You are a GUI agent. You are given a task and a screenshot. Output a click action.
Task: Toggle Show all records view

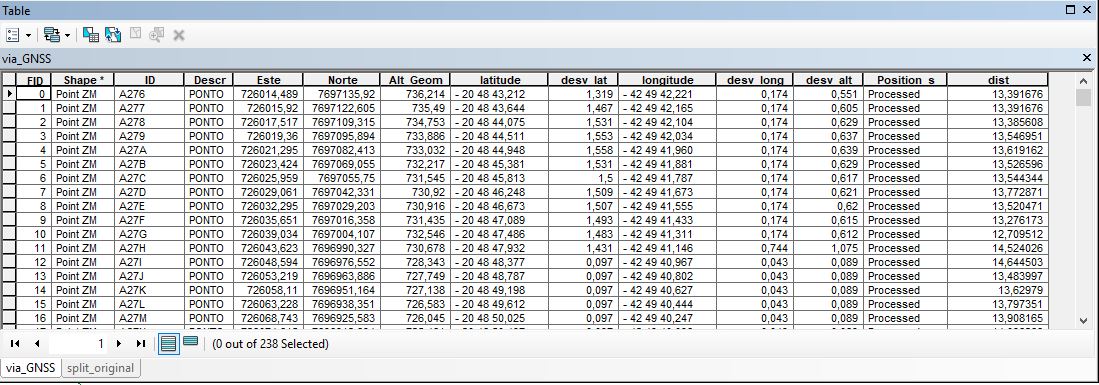pos(168,344)
